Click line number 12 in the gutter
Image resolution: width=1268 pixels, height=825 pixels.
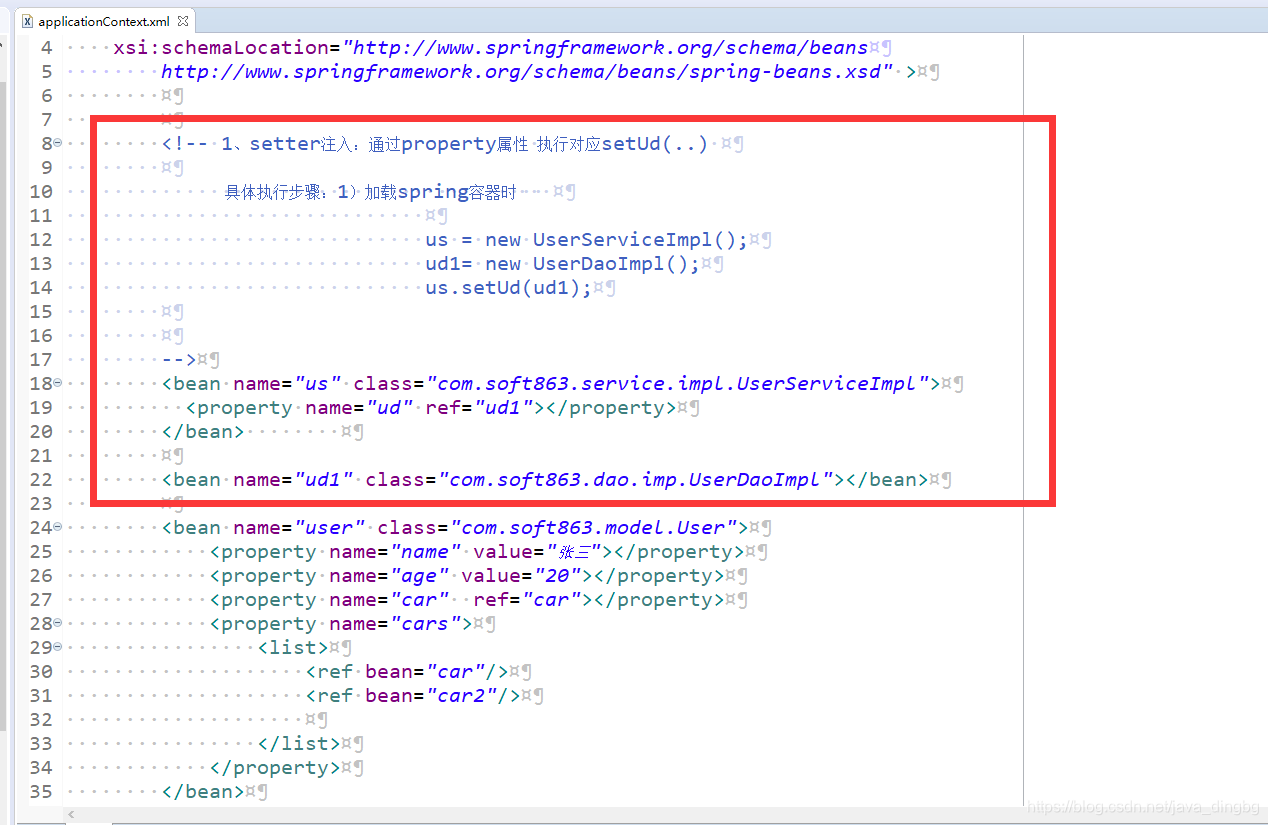(41, 240)
